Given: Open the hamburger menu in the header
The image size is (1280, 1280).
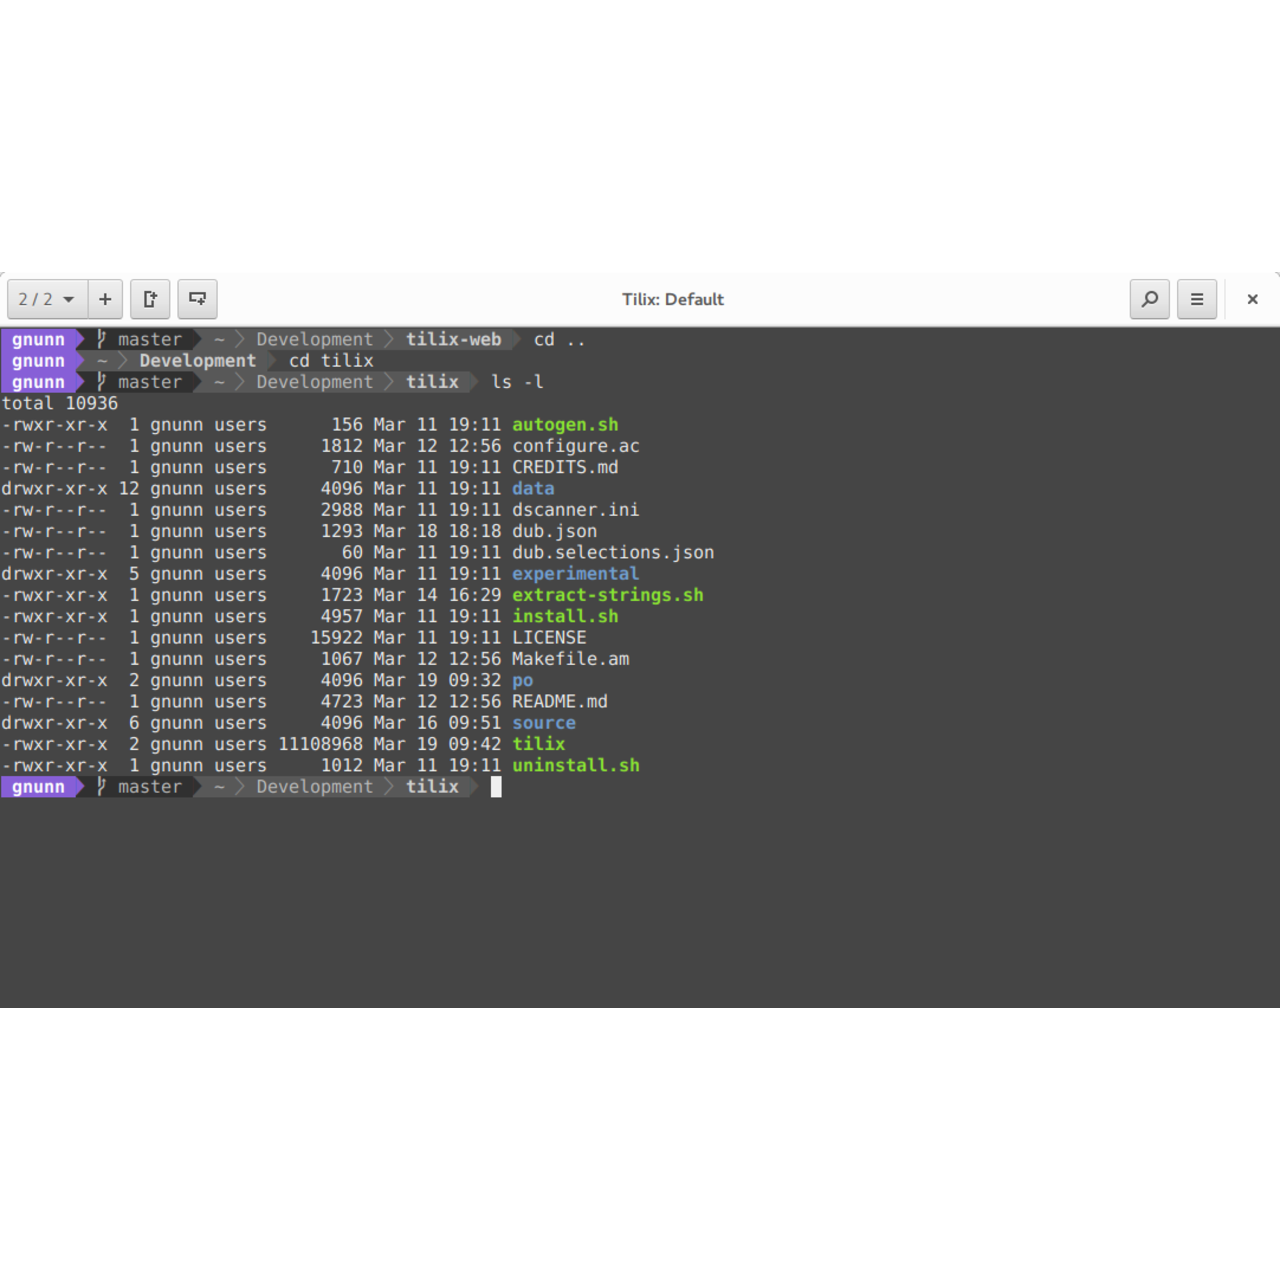Looking at the screenshot, I should (x=1196, y=299).
